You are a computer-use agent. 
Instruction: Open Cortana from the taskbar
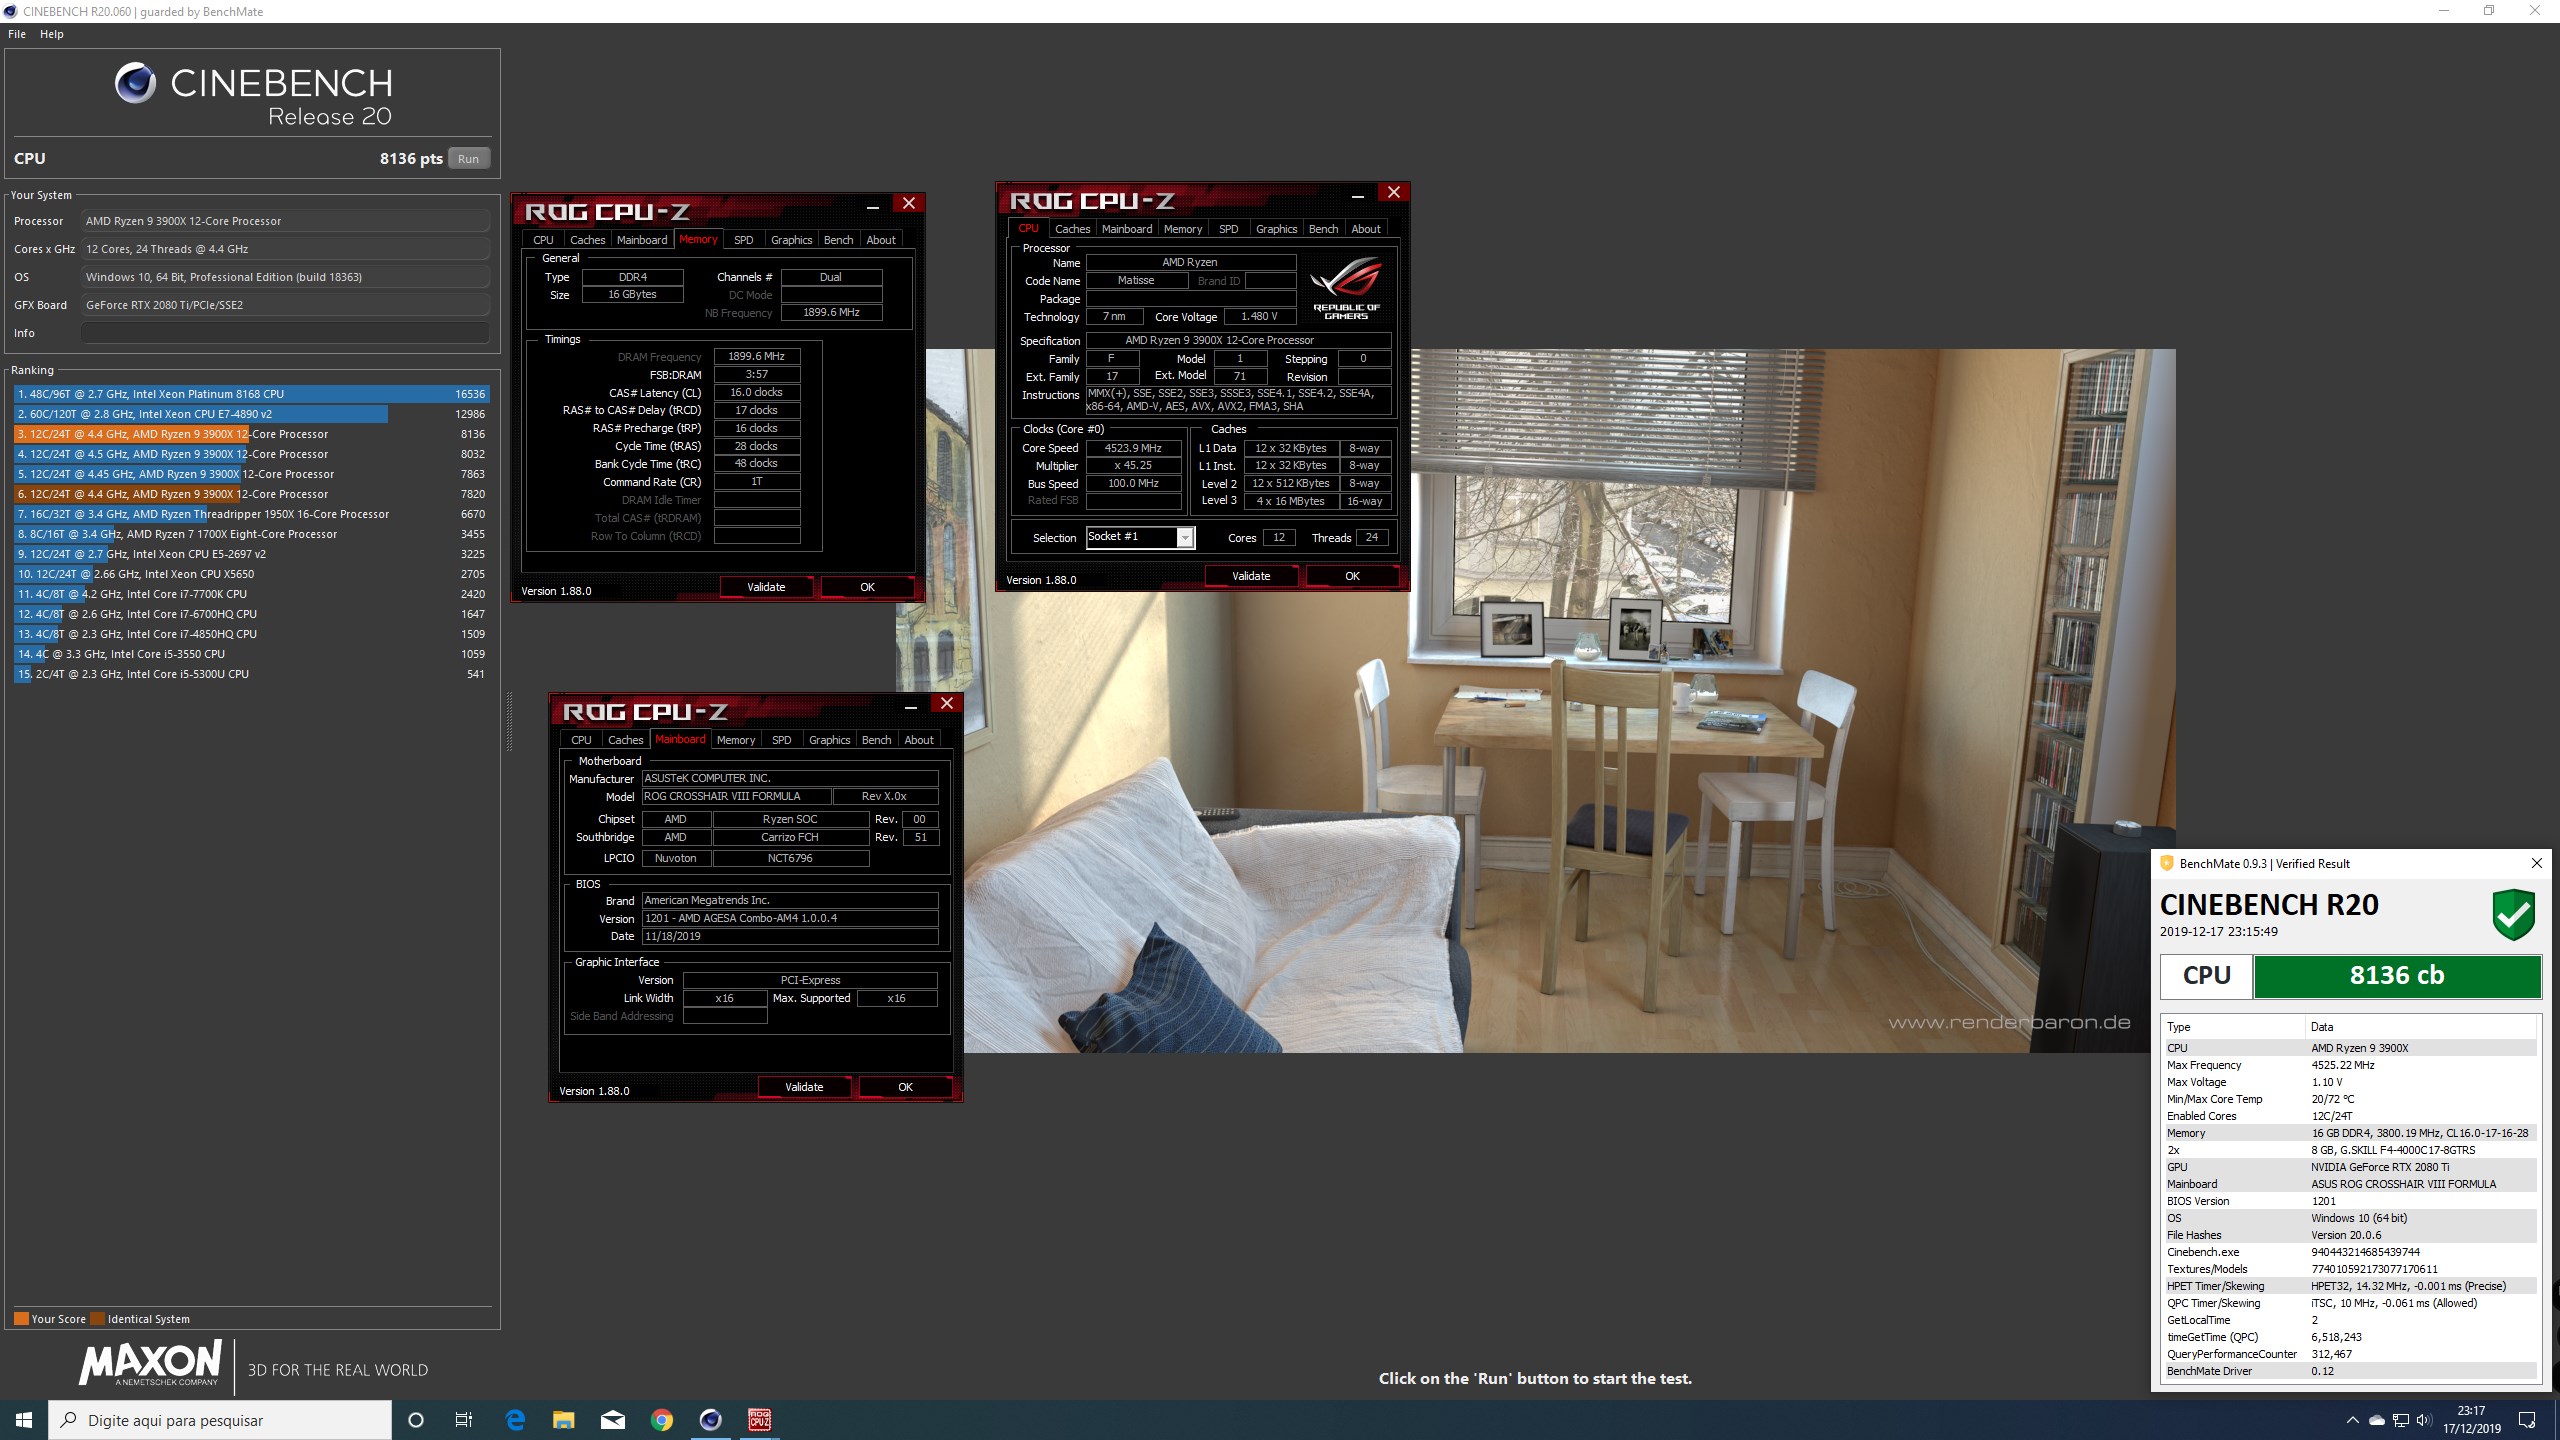tap(416, 1420)
